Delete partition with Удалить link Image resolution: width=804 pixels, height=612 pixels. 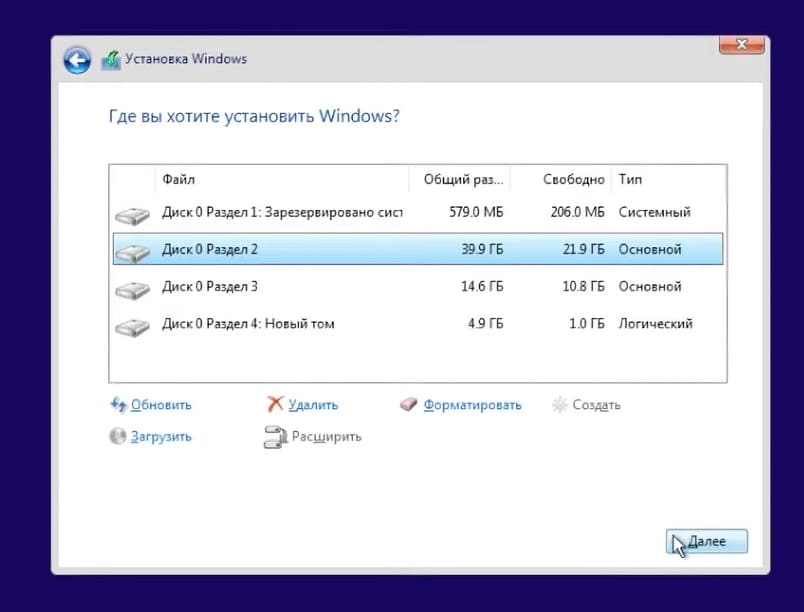(313, 405)
